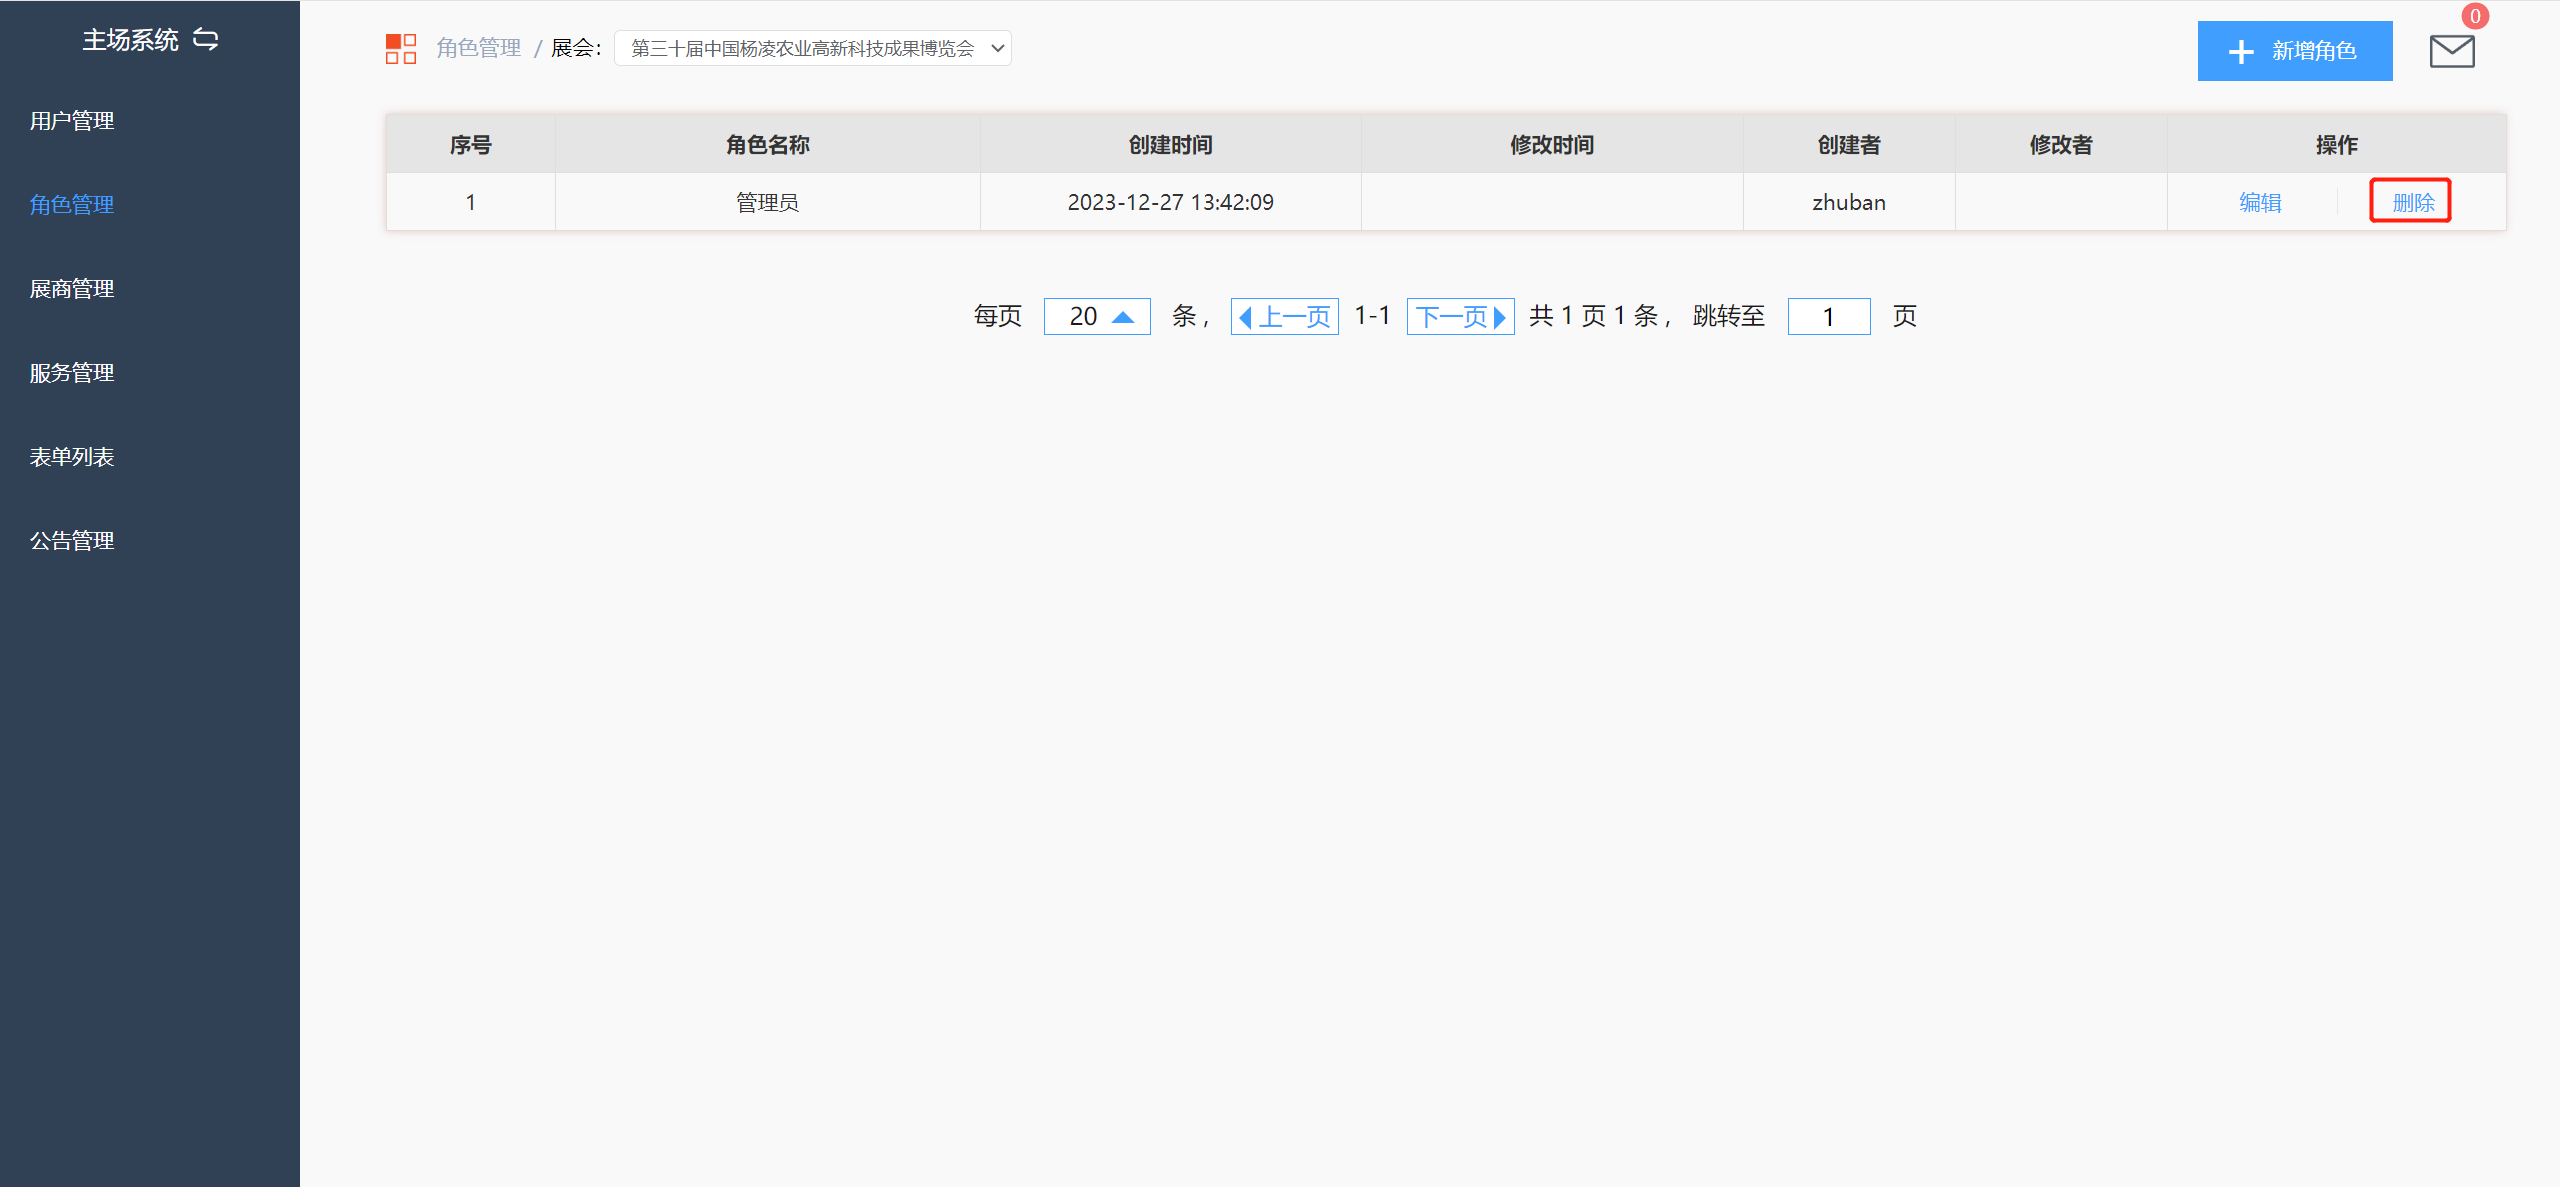Click the 1-1 page range text
The height and width of the screenshot is (1187, 2560).
1372,316
